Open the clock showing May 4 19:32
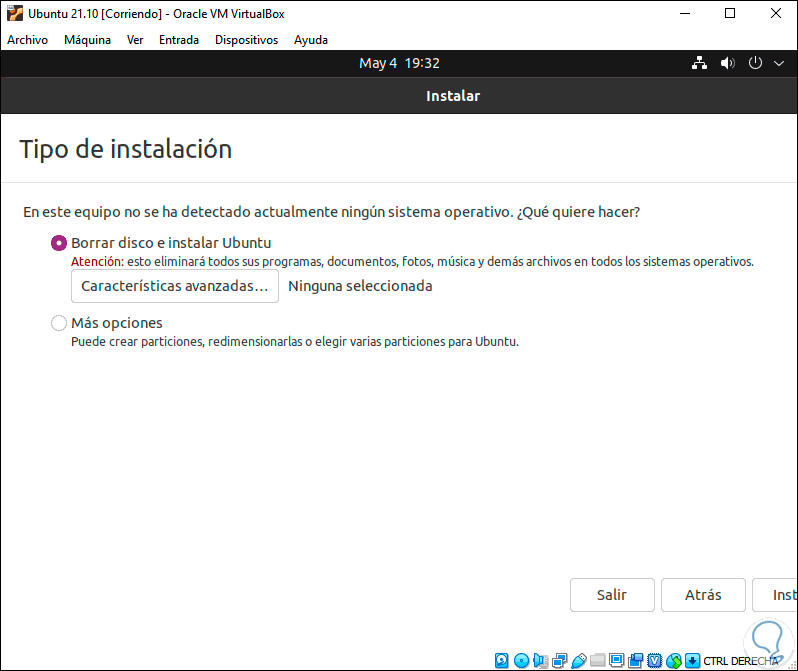798x671 pixels. click(x=400, y=63)
